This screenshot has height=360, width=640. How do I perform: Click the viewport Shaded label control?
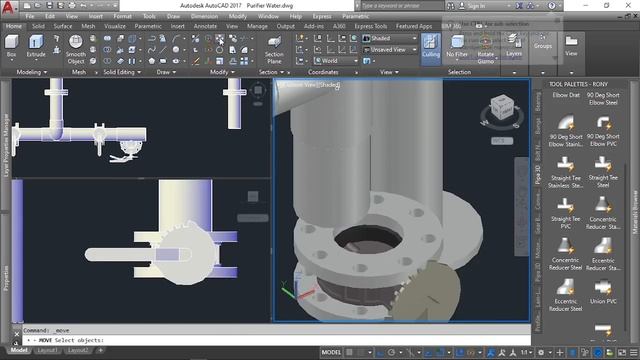(x=329, y=85)
